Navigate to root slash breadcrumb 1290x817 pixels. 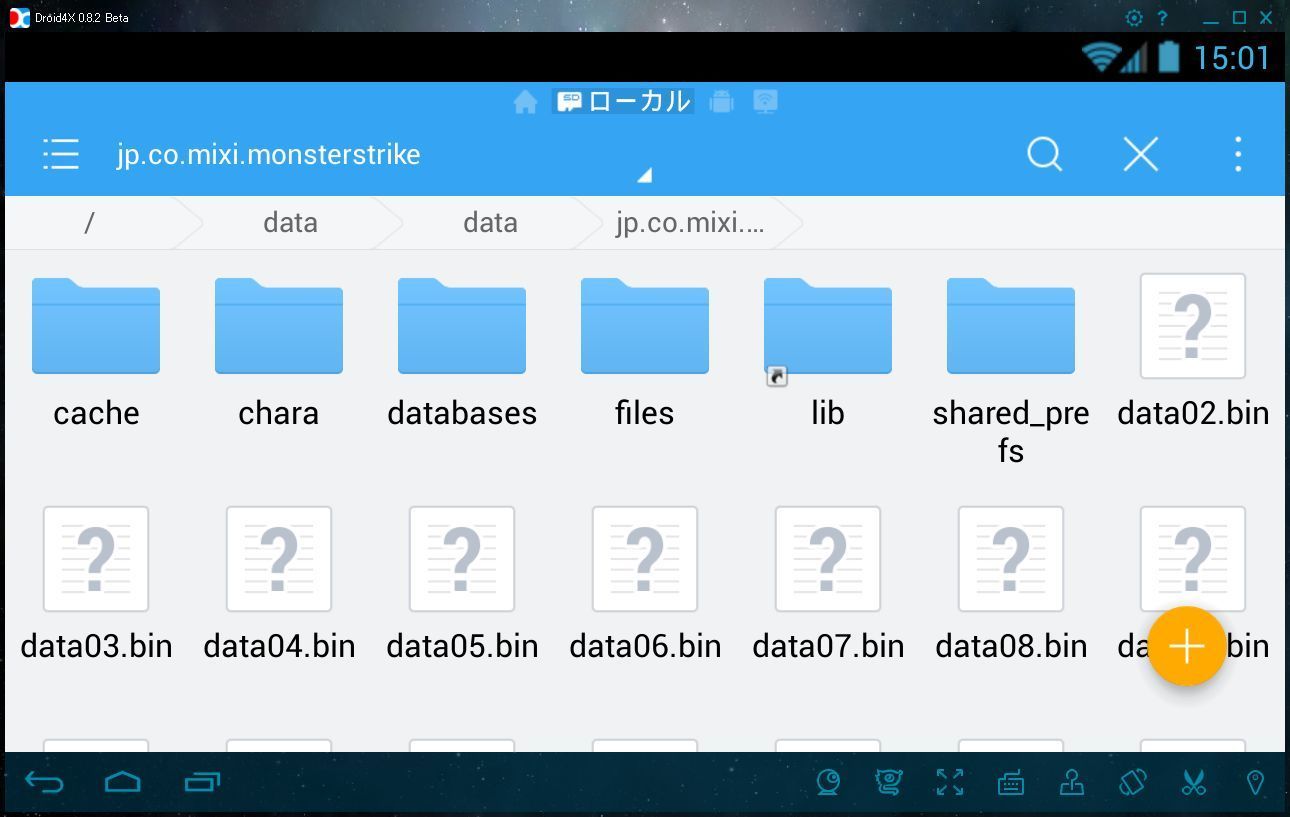[89, 222]
